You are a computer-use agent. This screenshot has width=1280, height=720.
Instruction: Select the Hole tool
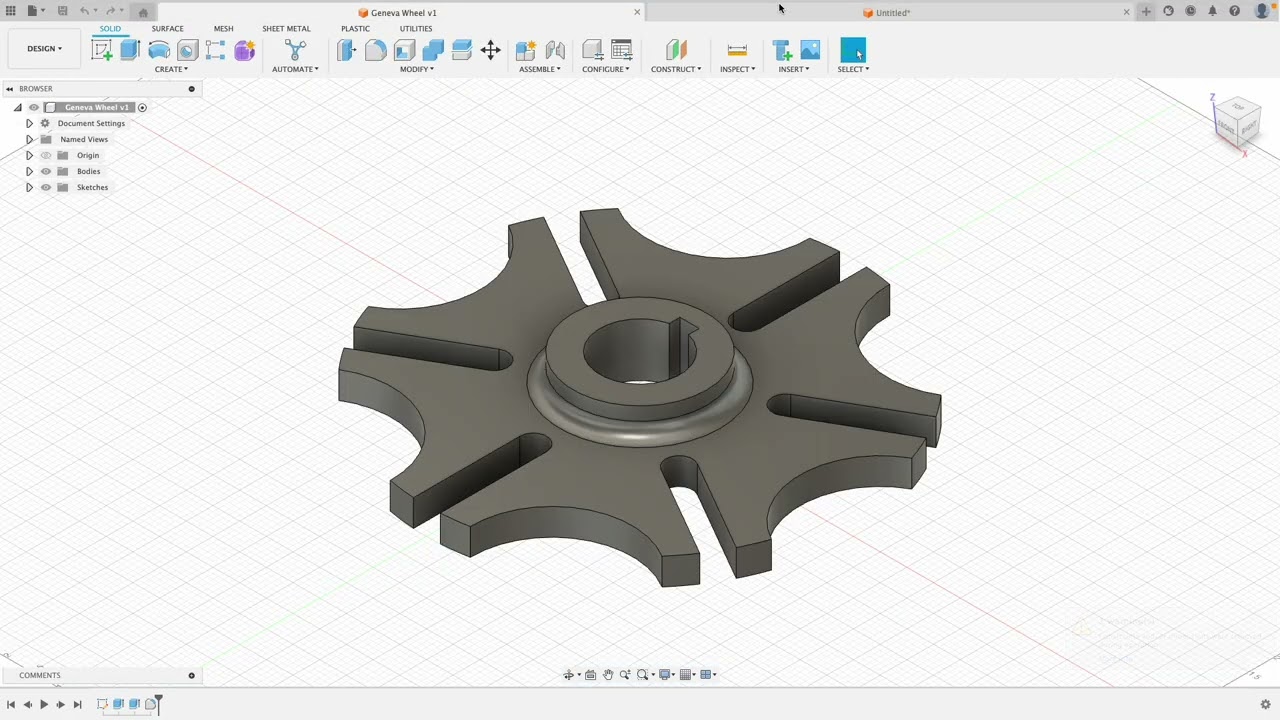pyautogui.click(x=187, y=50)
